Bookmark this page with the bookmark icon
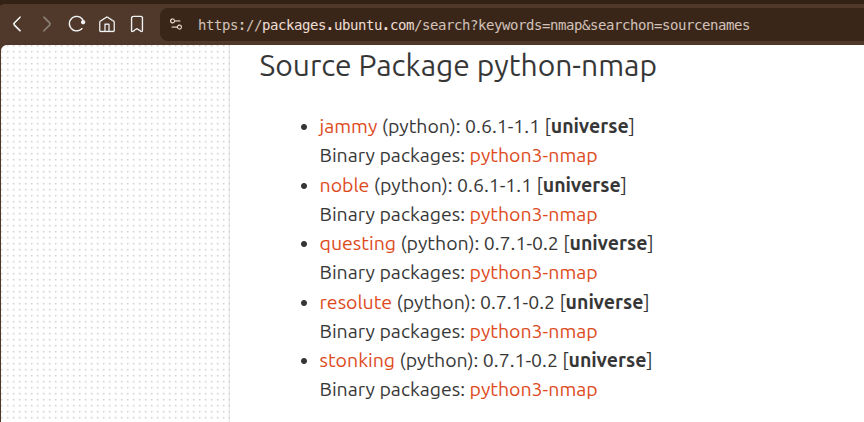 click(137, 24)
